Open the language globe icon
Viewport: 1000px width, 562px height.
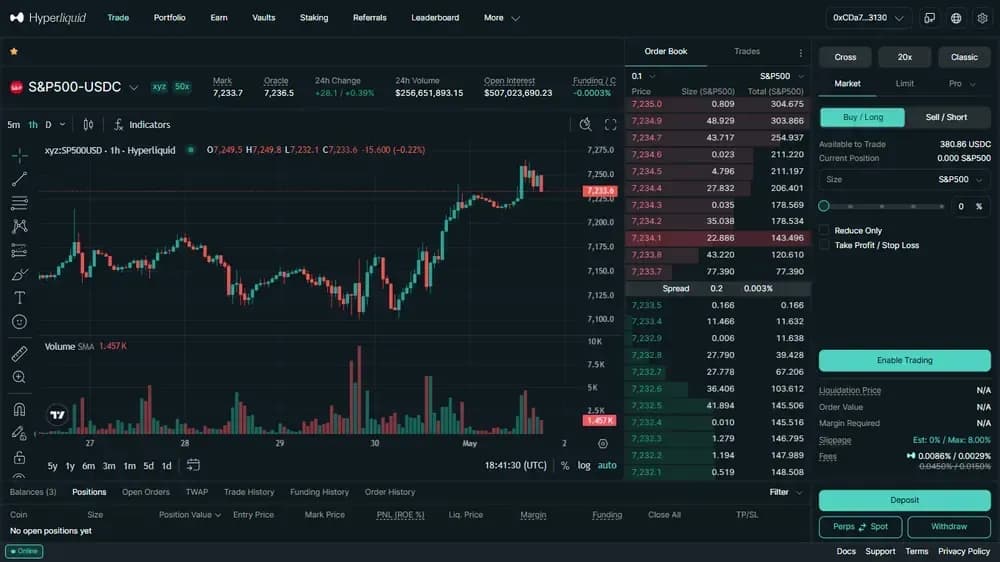[956, 18]
